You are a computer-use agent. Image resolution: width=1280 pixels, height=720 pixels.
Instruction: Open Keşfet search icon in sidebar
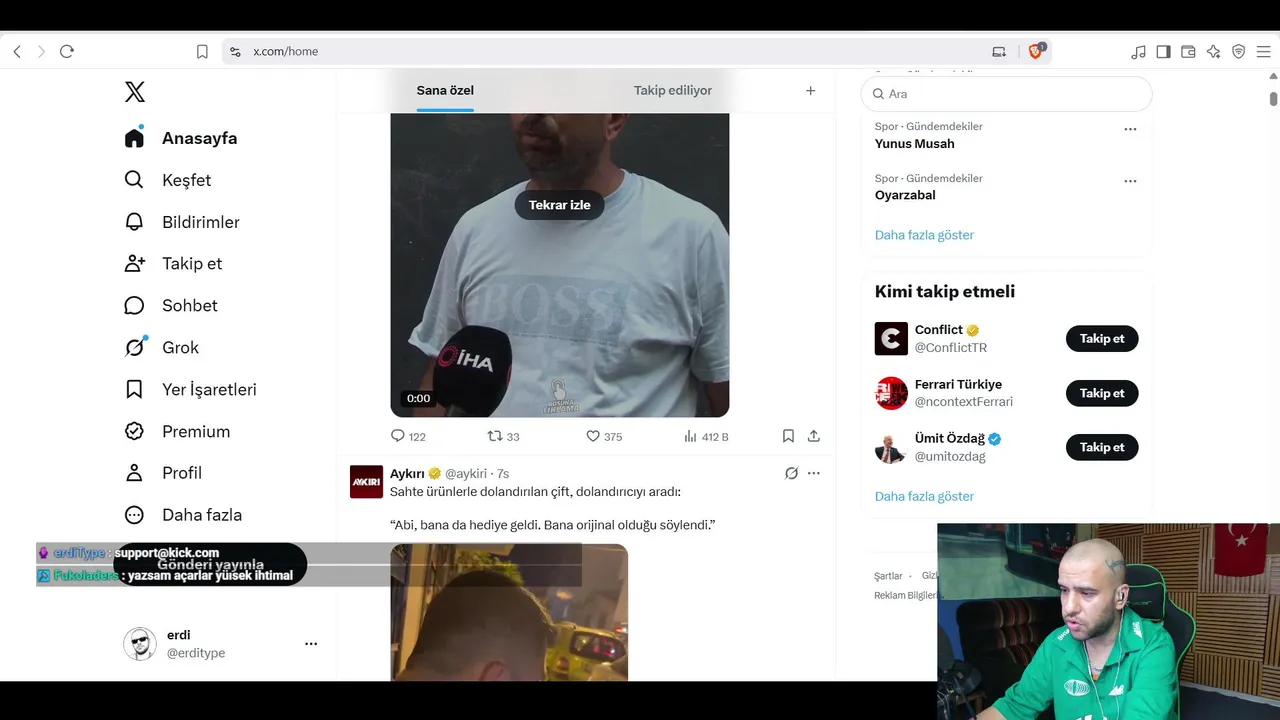click(134, 180)
